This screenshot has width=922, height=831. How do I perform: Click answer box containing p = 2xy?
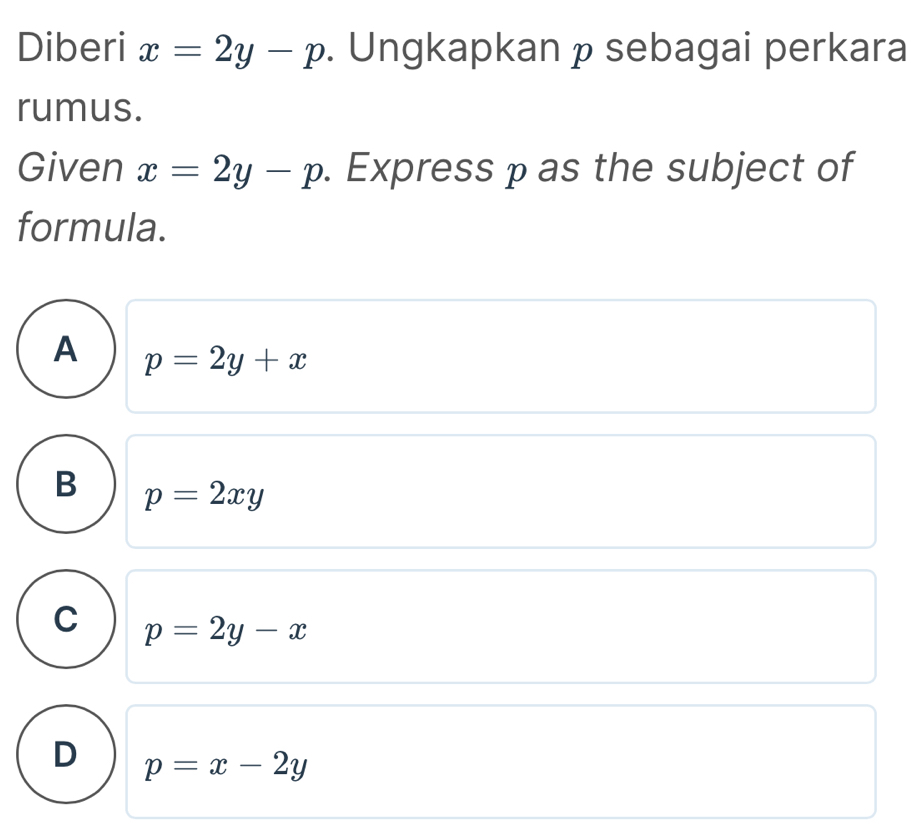point(500,491)
